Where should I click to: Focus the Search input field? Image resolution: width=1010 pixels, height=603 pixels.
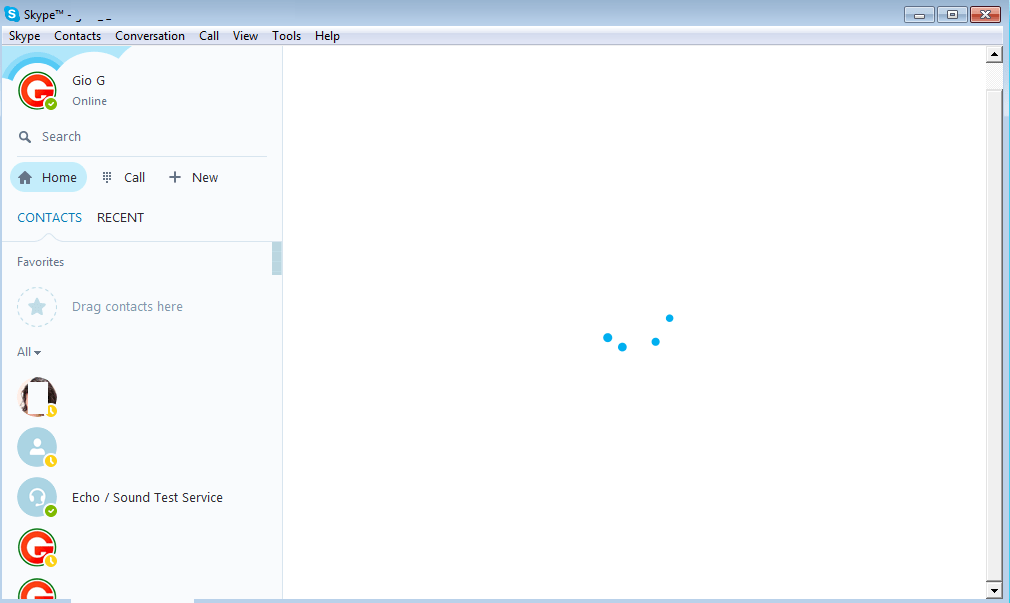(142, 137)
